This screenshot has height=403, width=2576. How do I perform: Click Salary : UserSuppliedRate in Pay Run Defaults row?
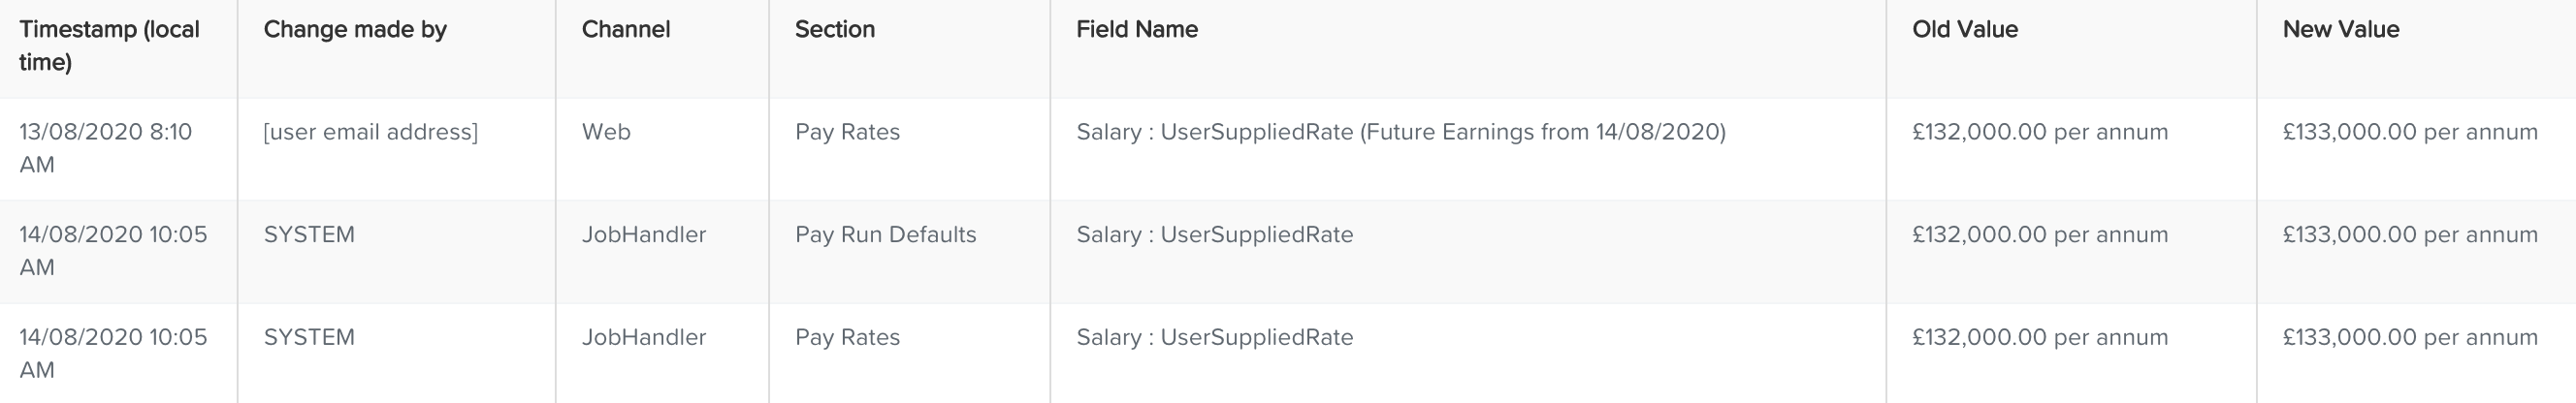[1215, 234]
